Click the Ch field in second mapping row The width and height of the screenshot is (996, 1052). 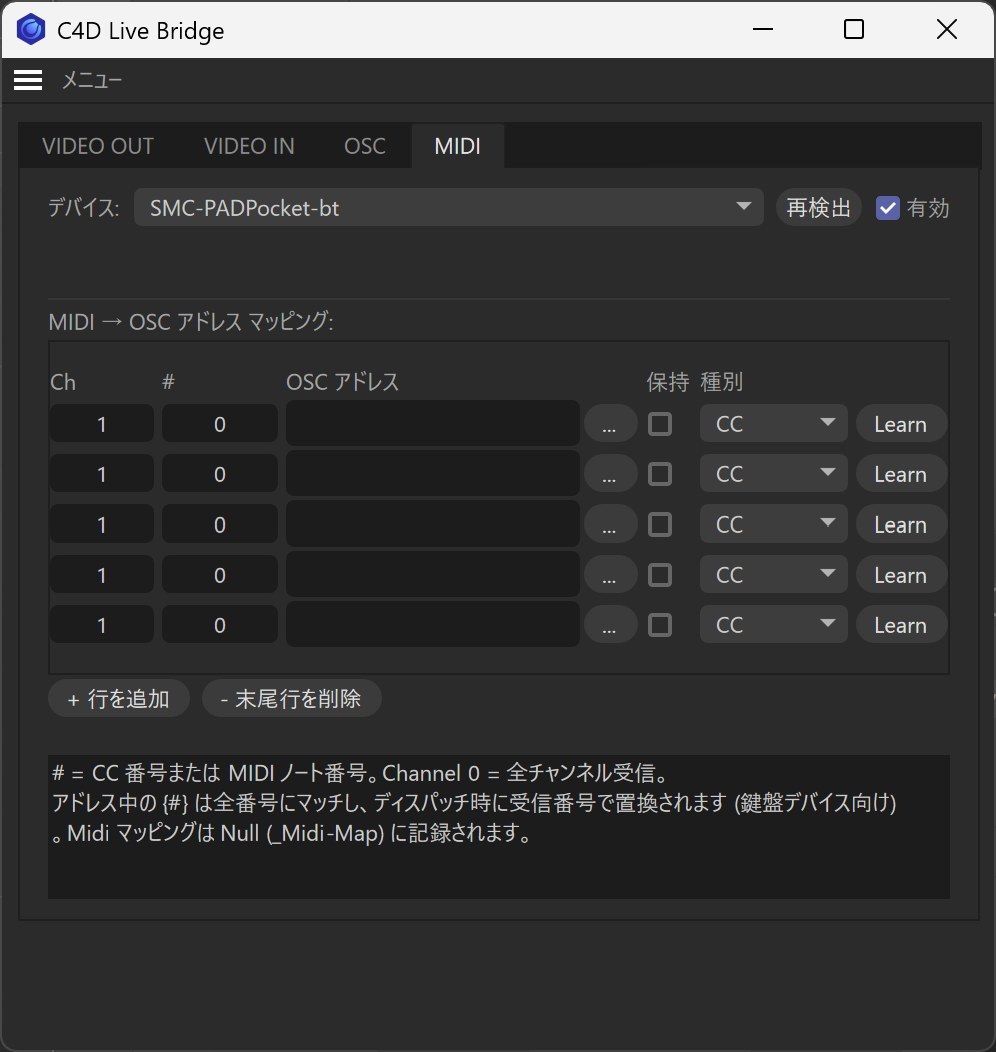click(x=102, y=474)
